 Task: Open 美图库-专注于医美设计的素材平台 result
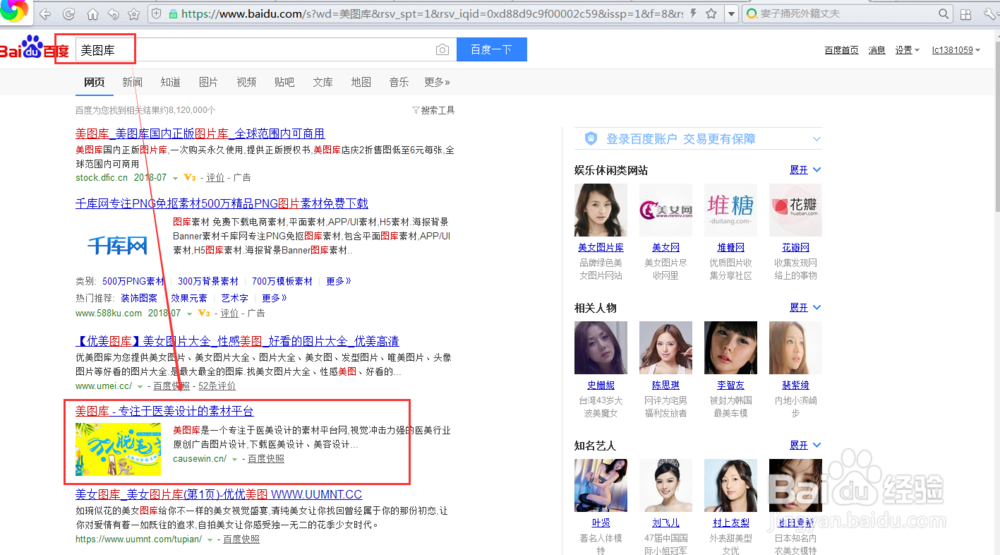click(165, 411)
